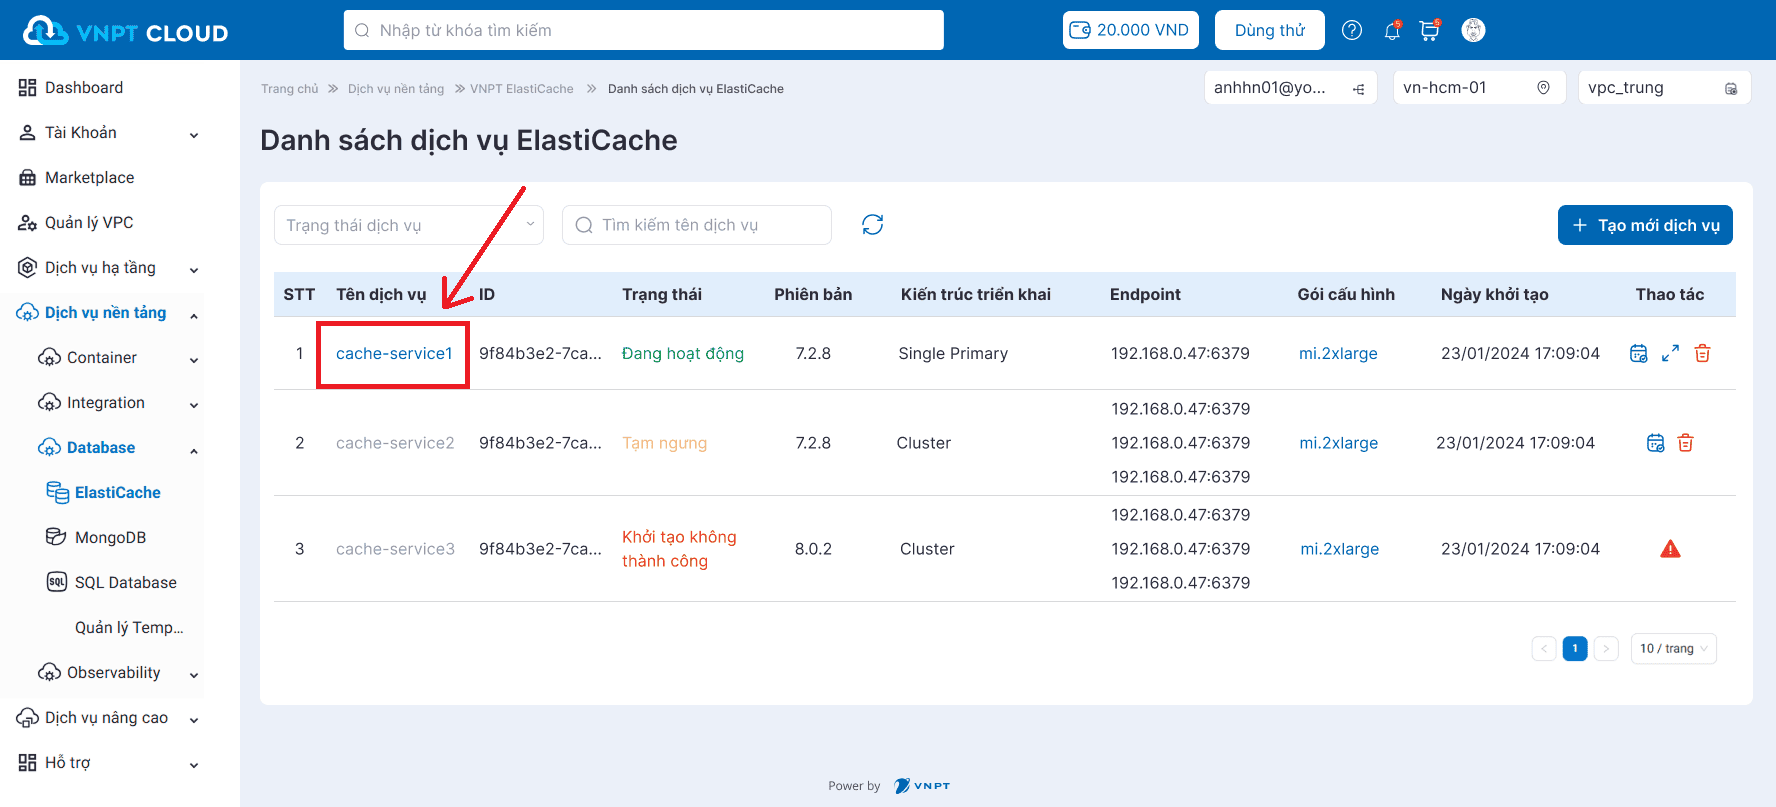Open the notifications bell
The image size is (1776, 807).
click(1391, 31)
